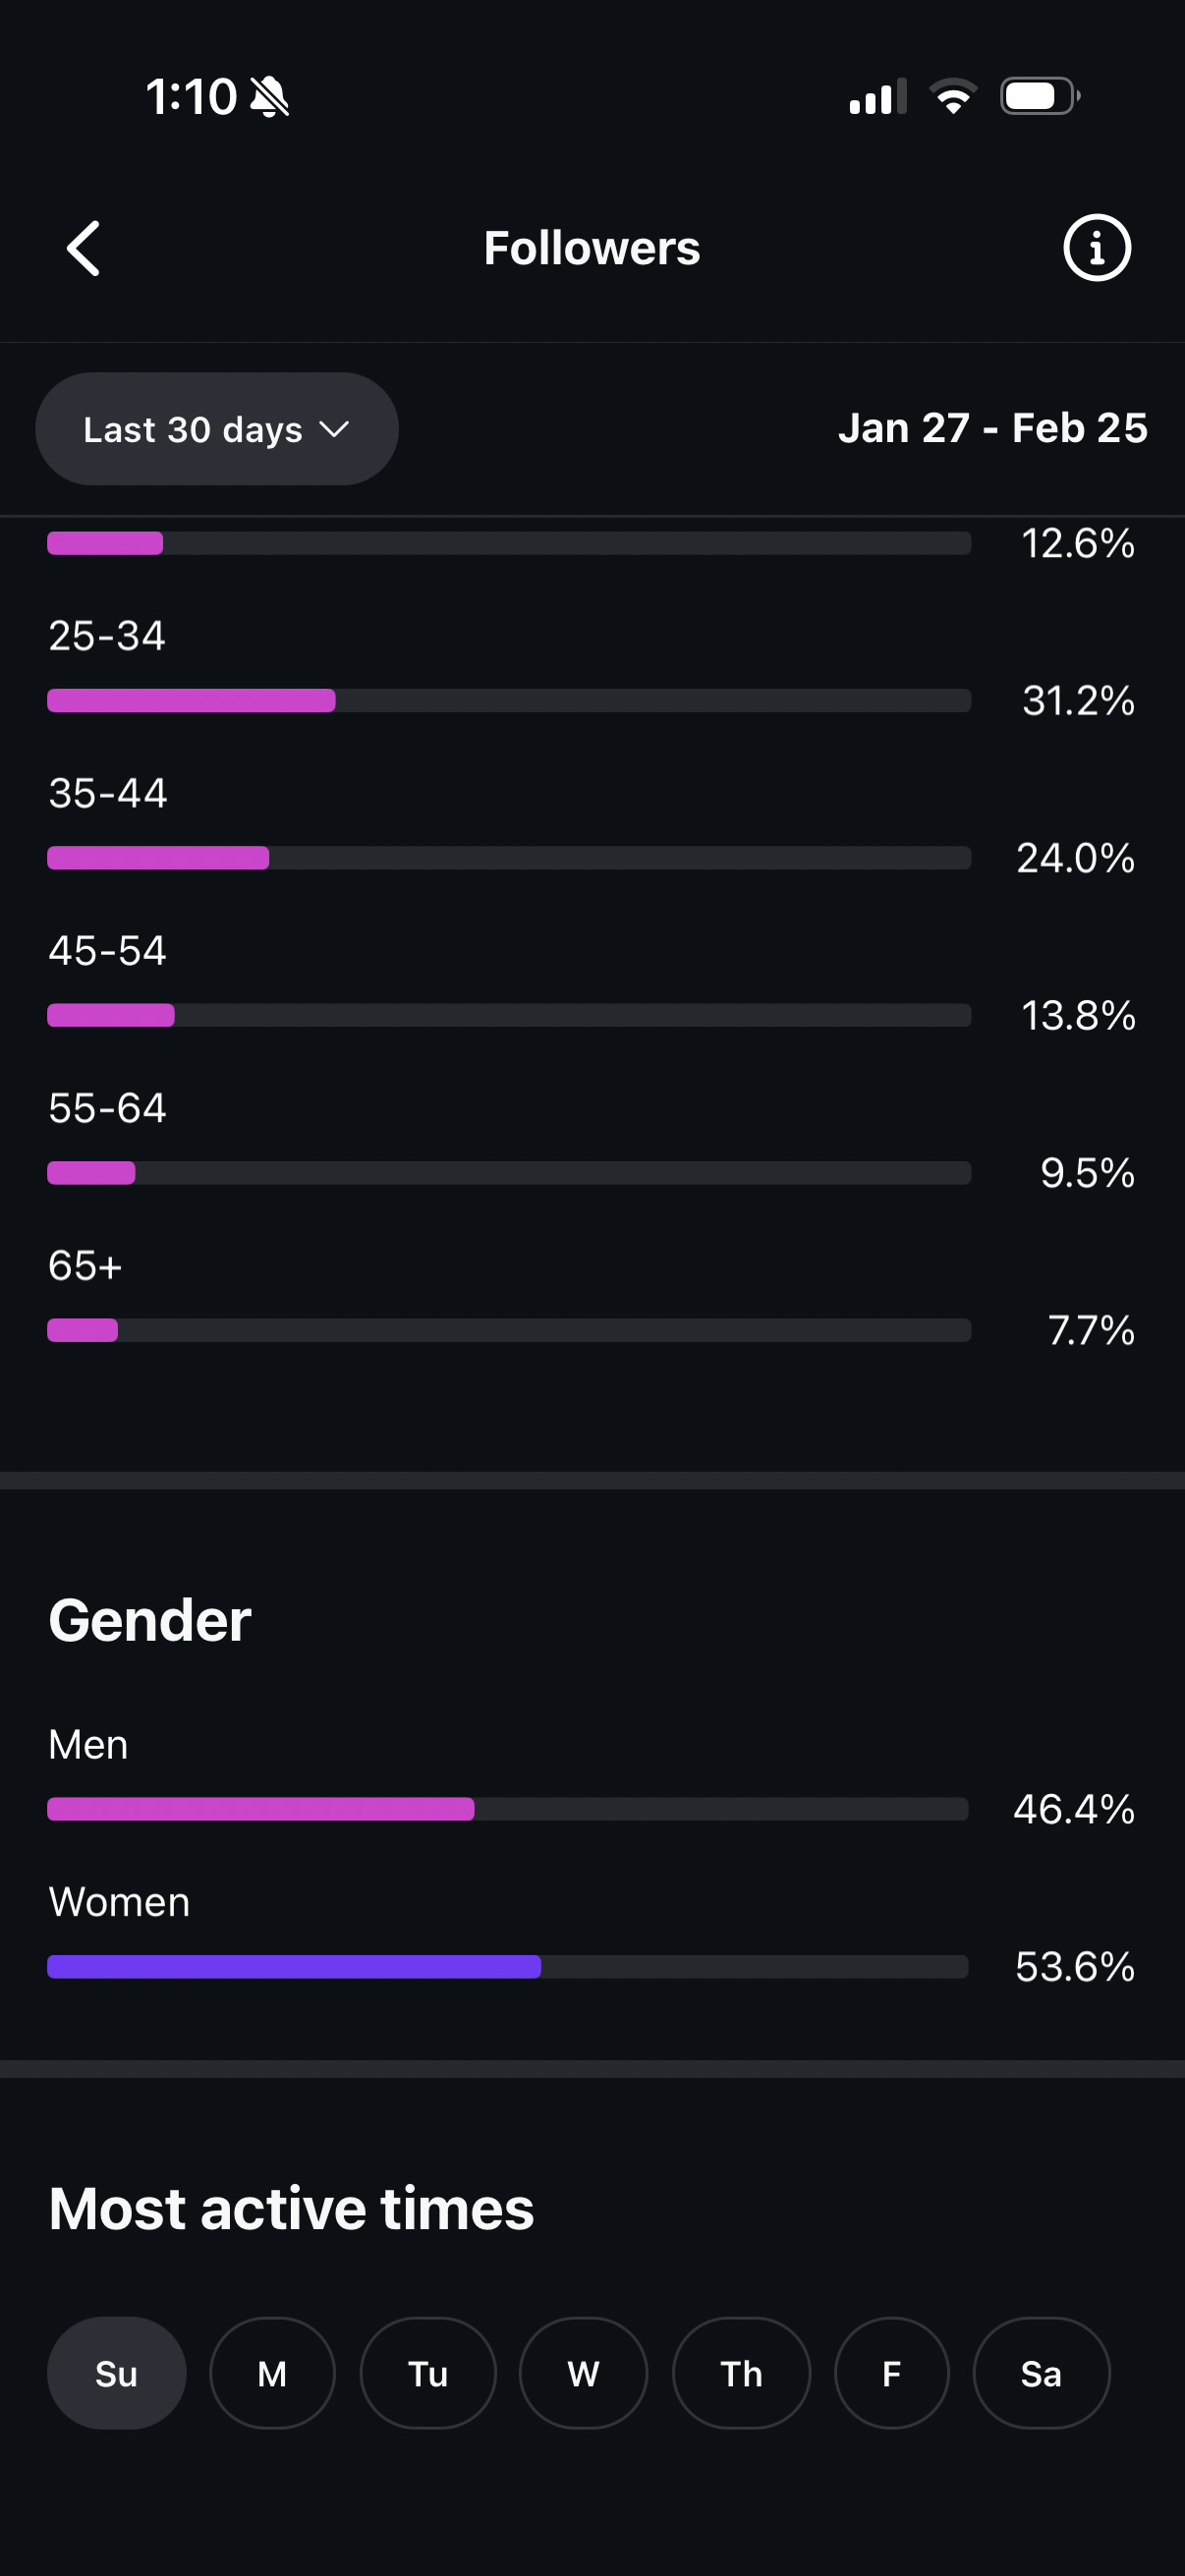Tap the Men gender percentage bar
Screen dimensions: 1185x2576
(508, 1809)
